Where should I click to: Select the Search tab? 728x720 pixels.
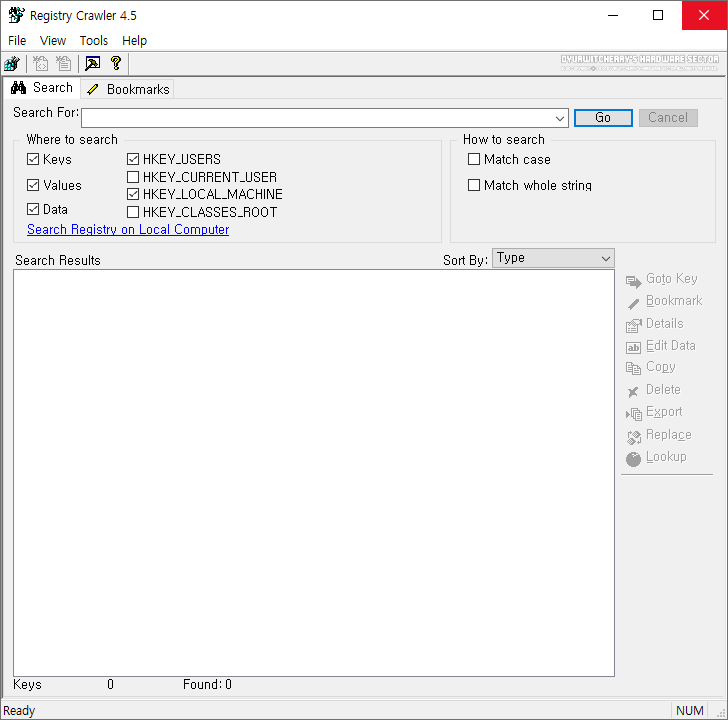[42, 87]
